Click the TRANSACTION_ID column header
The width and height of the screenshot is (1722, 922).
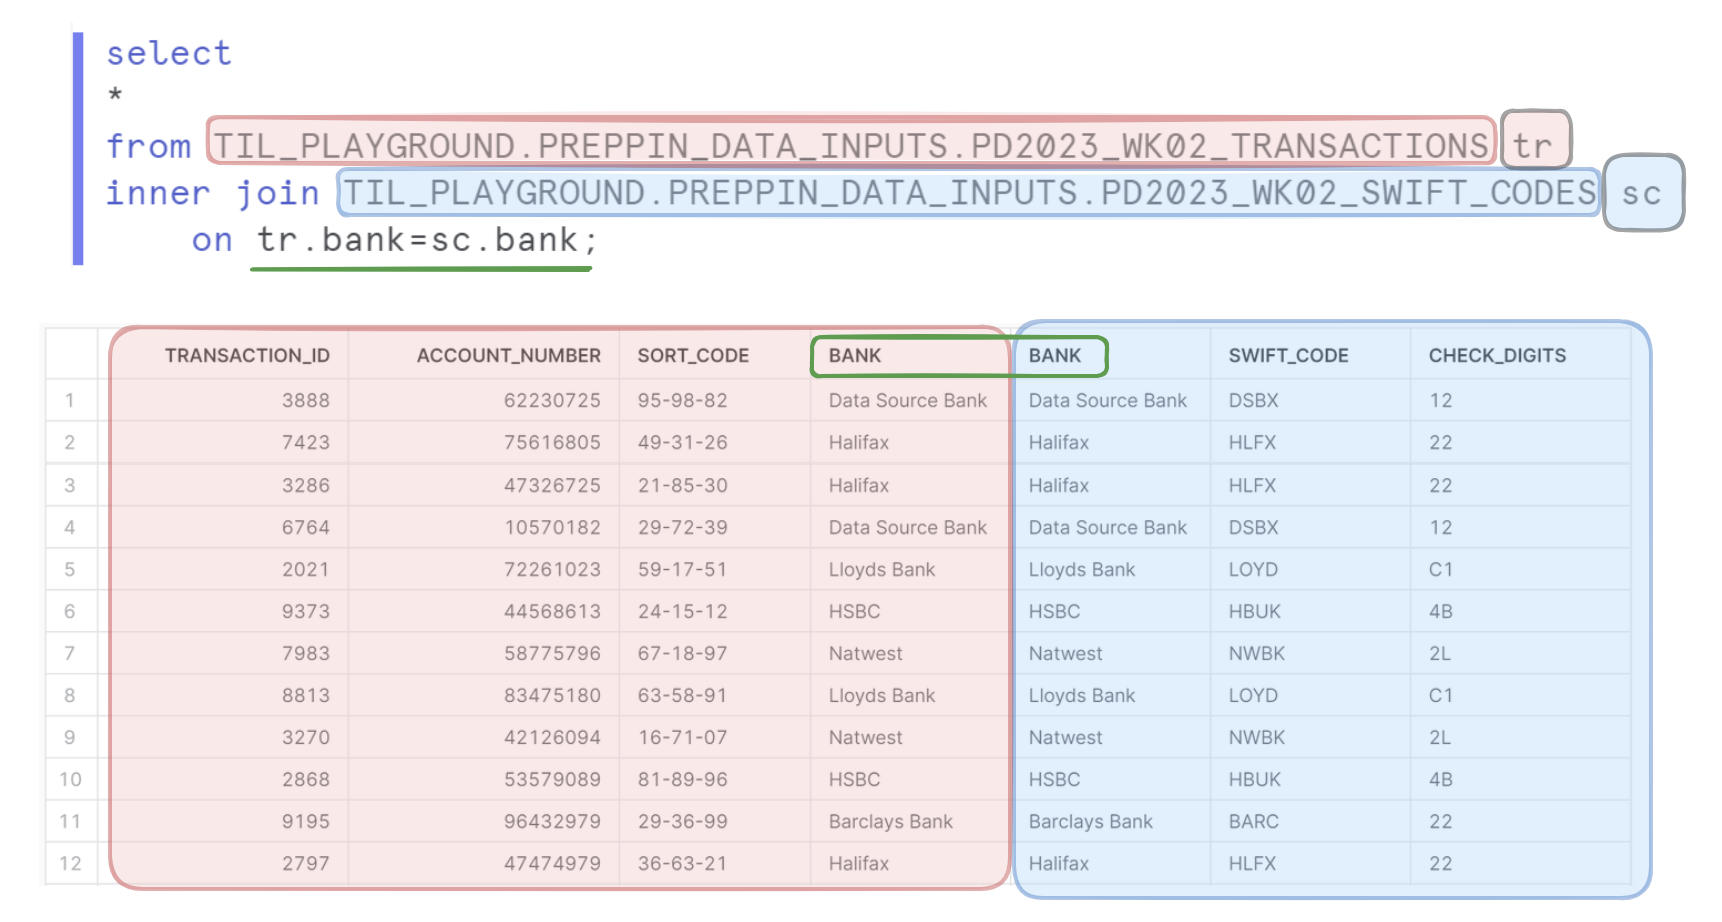click(x=247, y=356)
